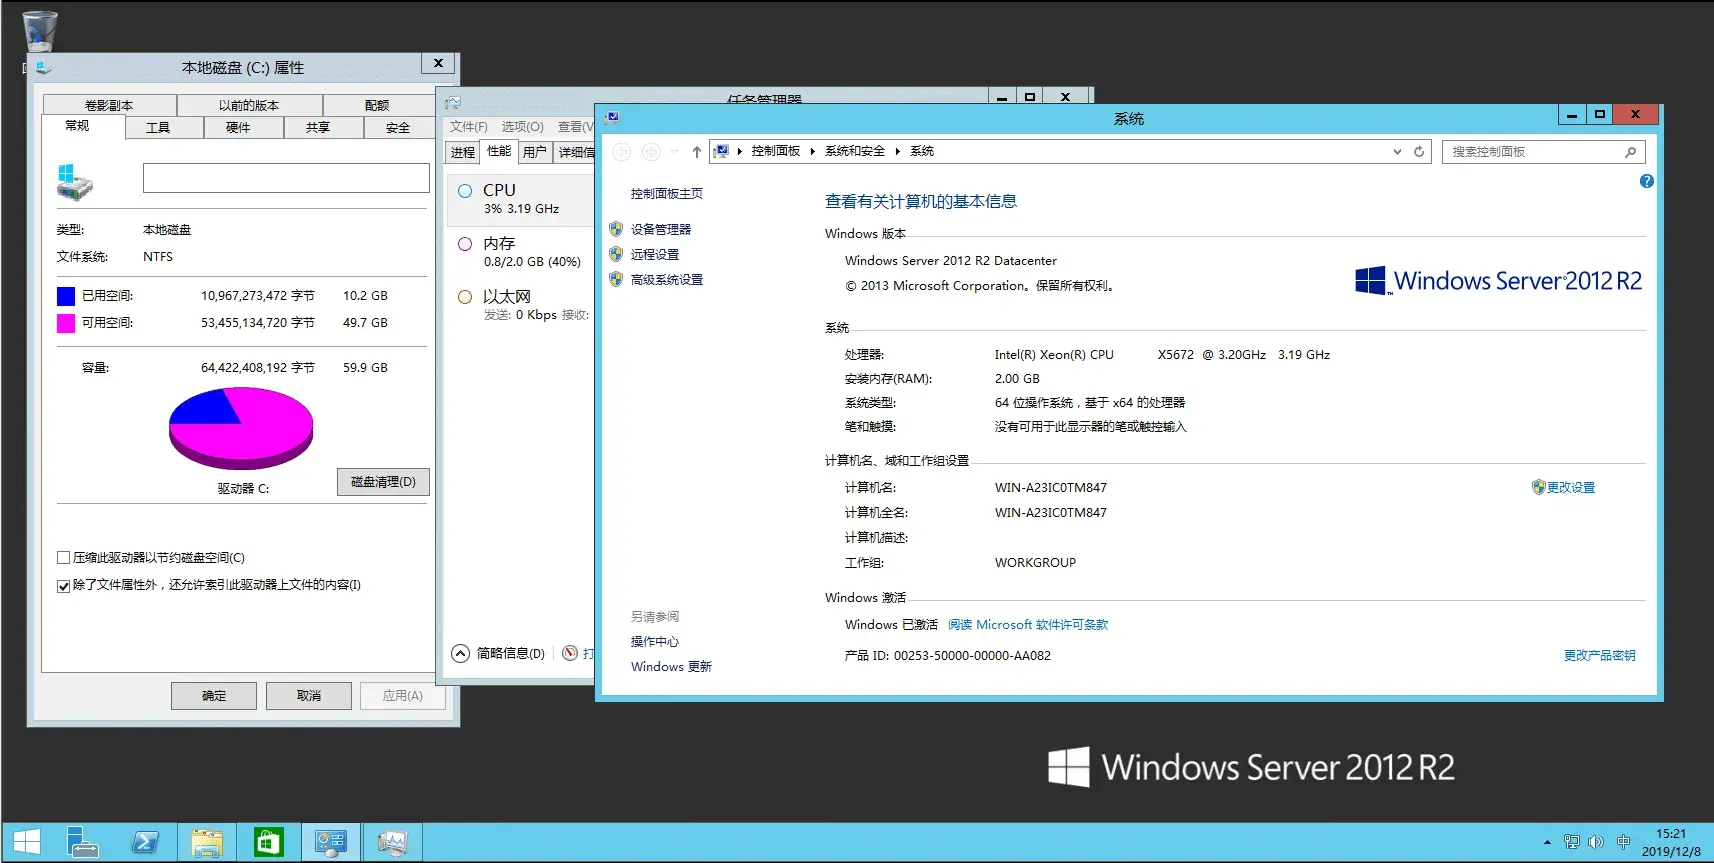Uncheck the index file contents option 除了文件属性外

63,586
